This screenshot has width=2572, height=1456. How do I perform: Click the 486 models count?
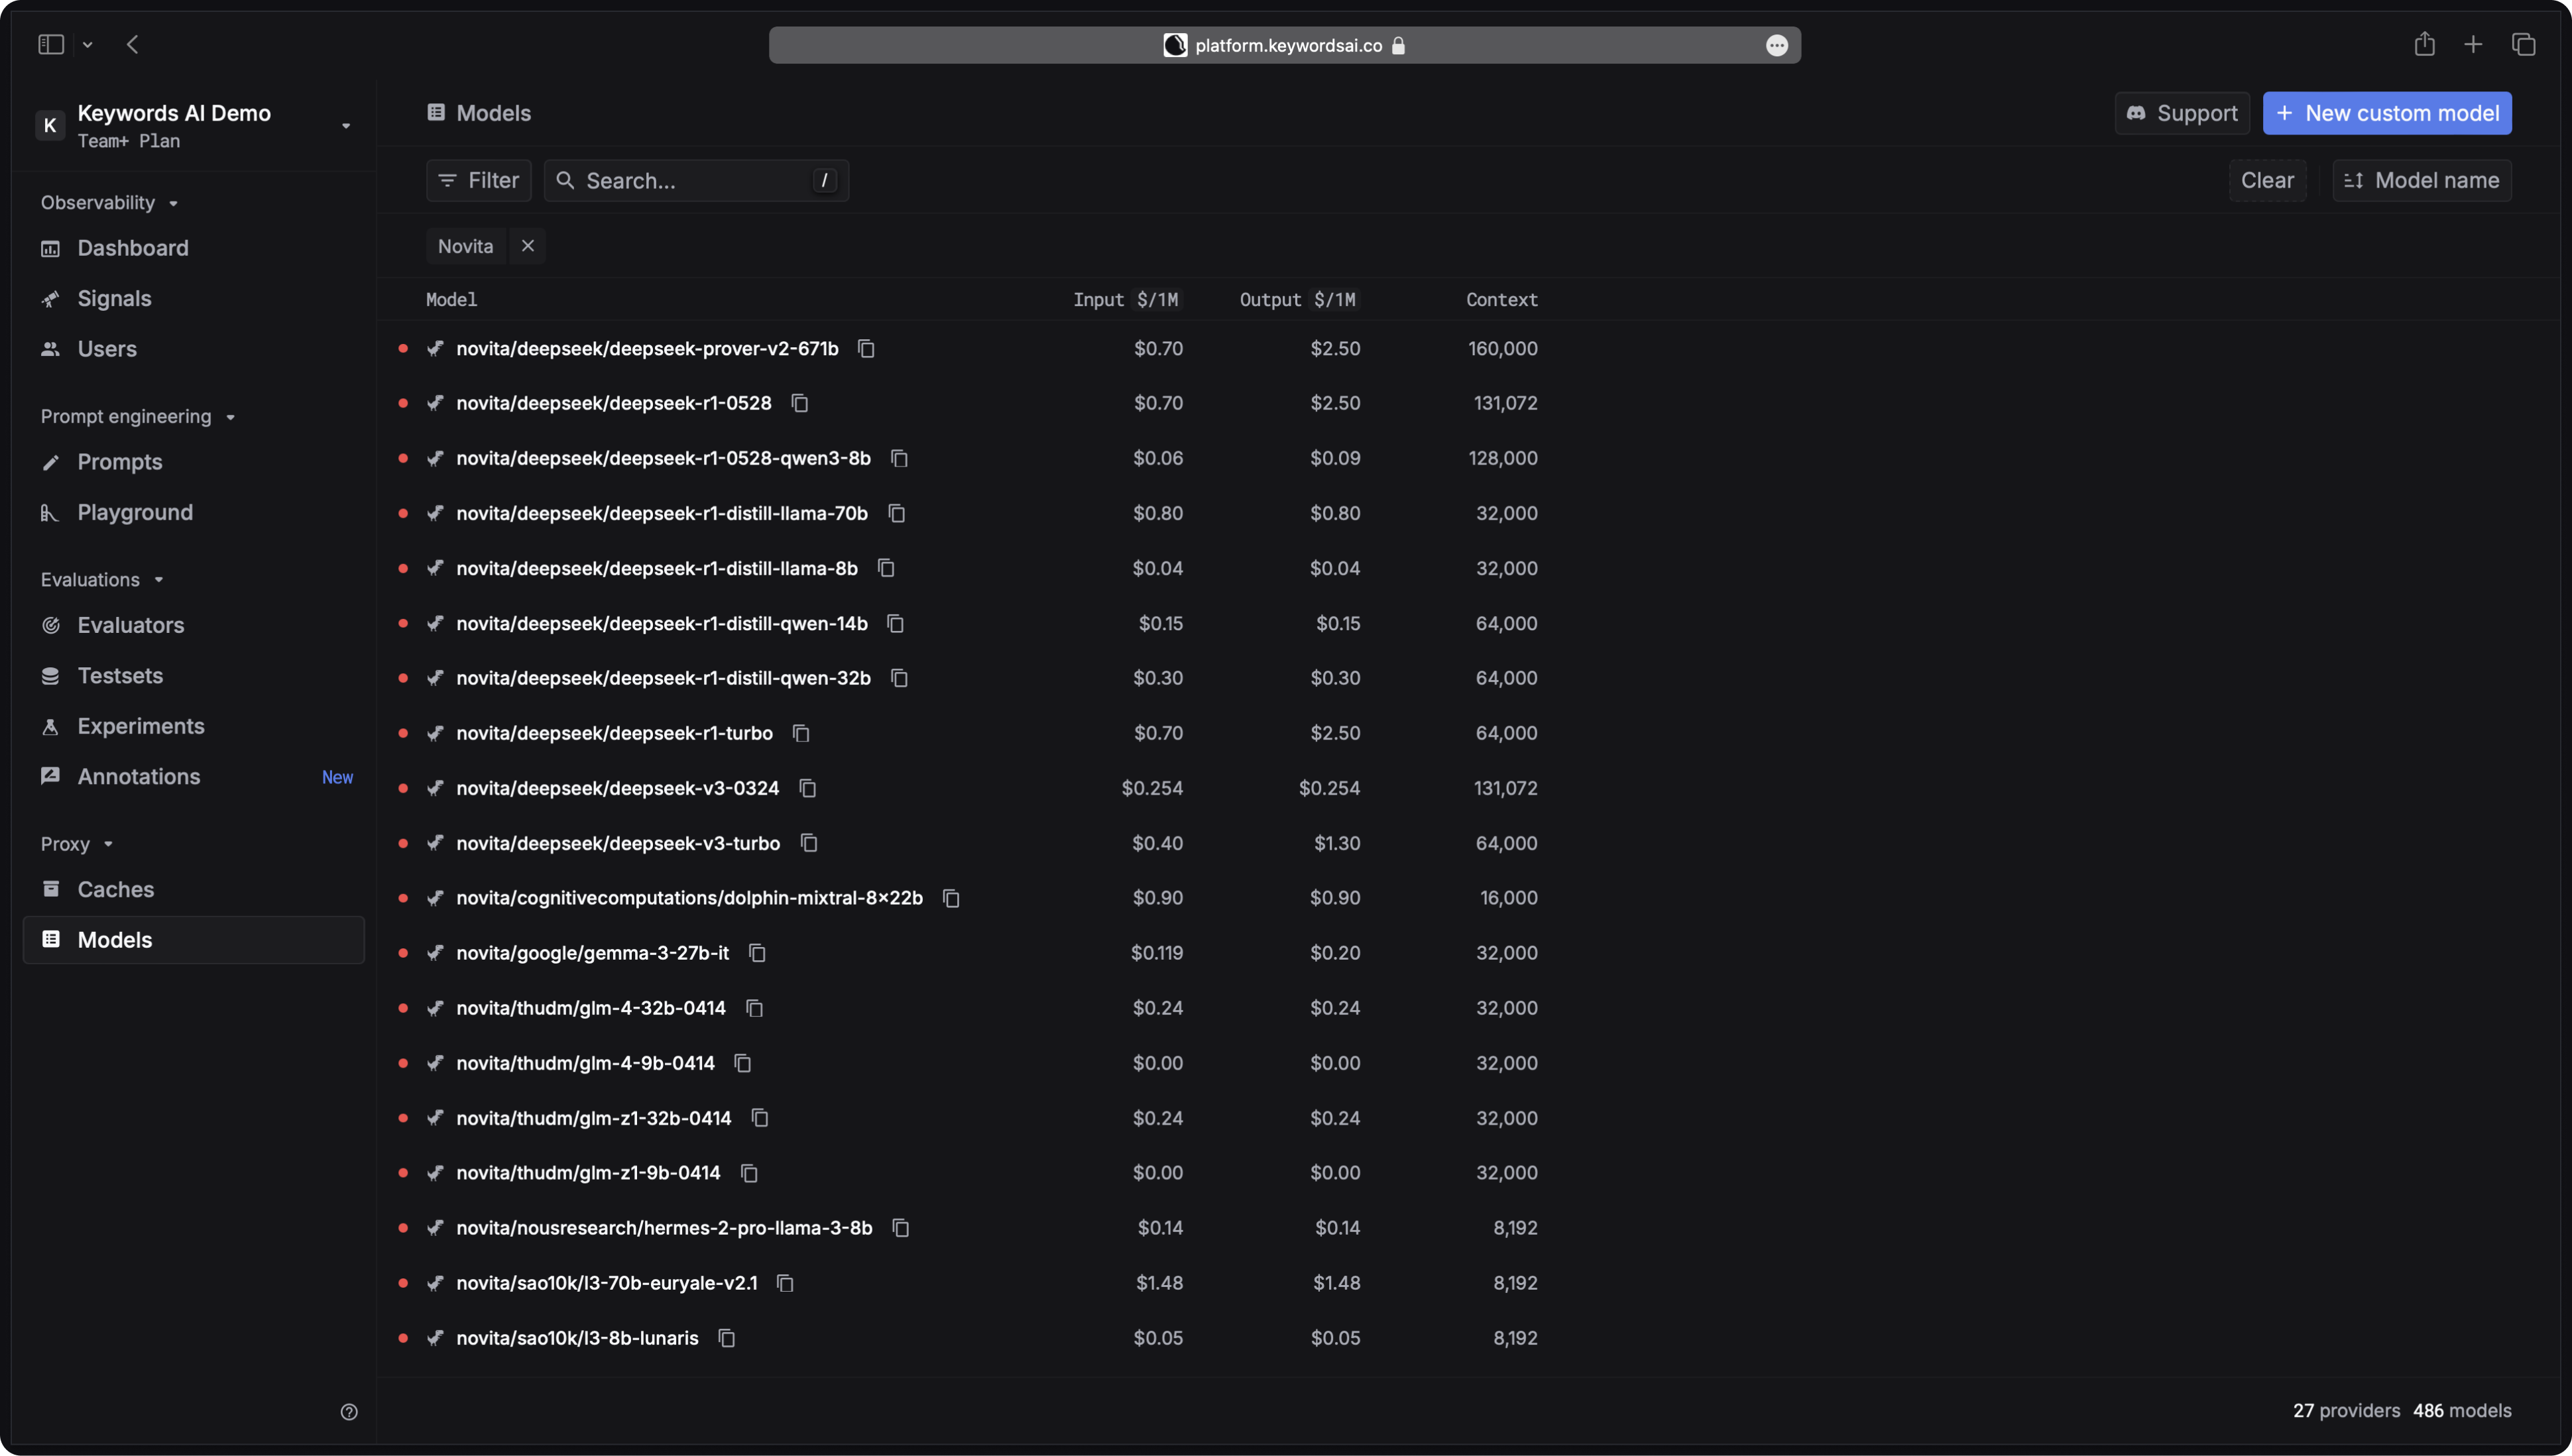coord(2462,1411)
